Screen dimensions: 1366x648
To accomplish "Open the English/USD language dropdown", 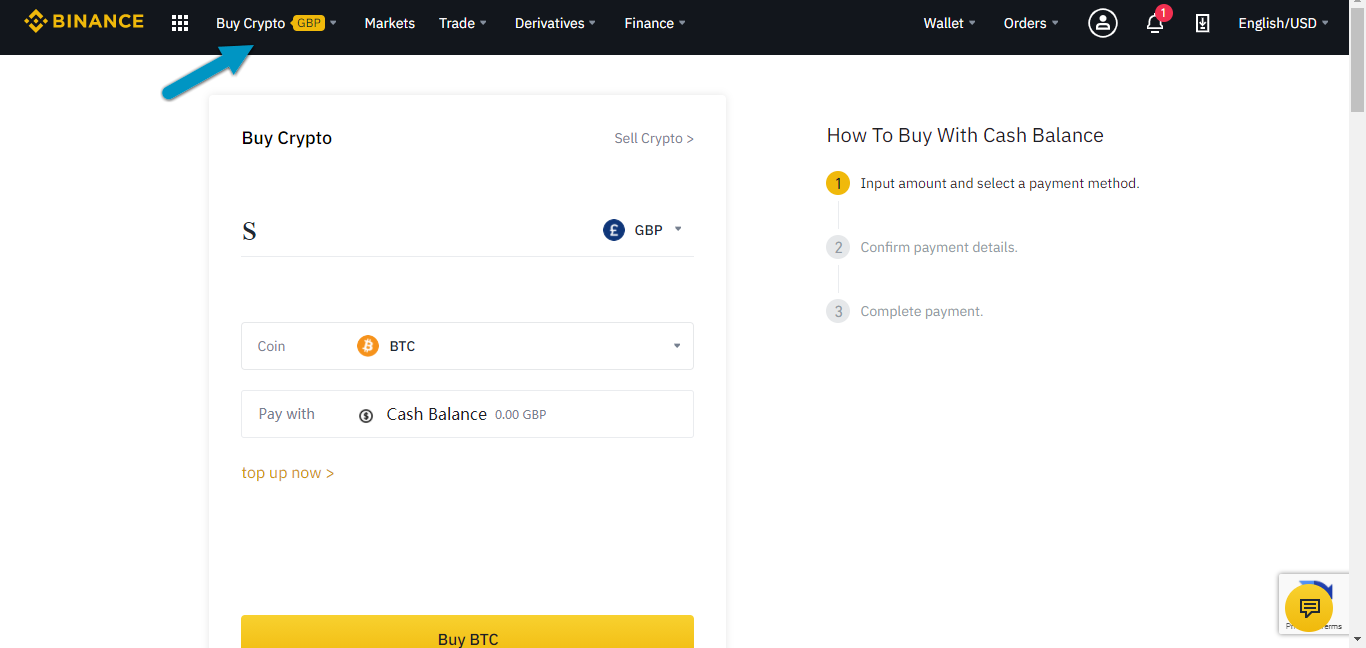I will pos(1283,23).
